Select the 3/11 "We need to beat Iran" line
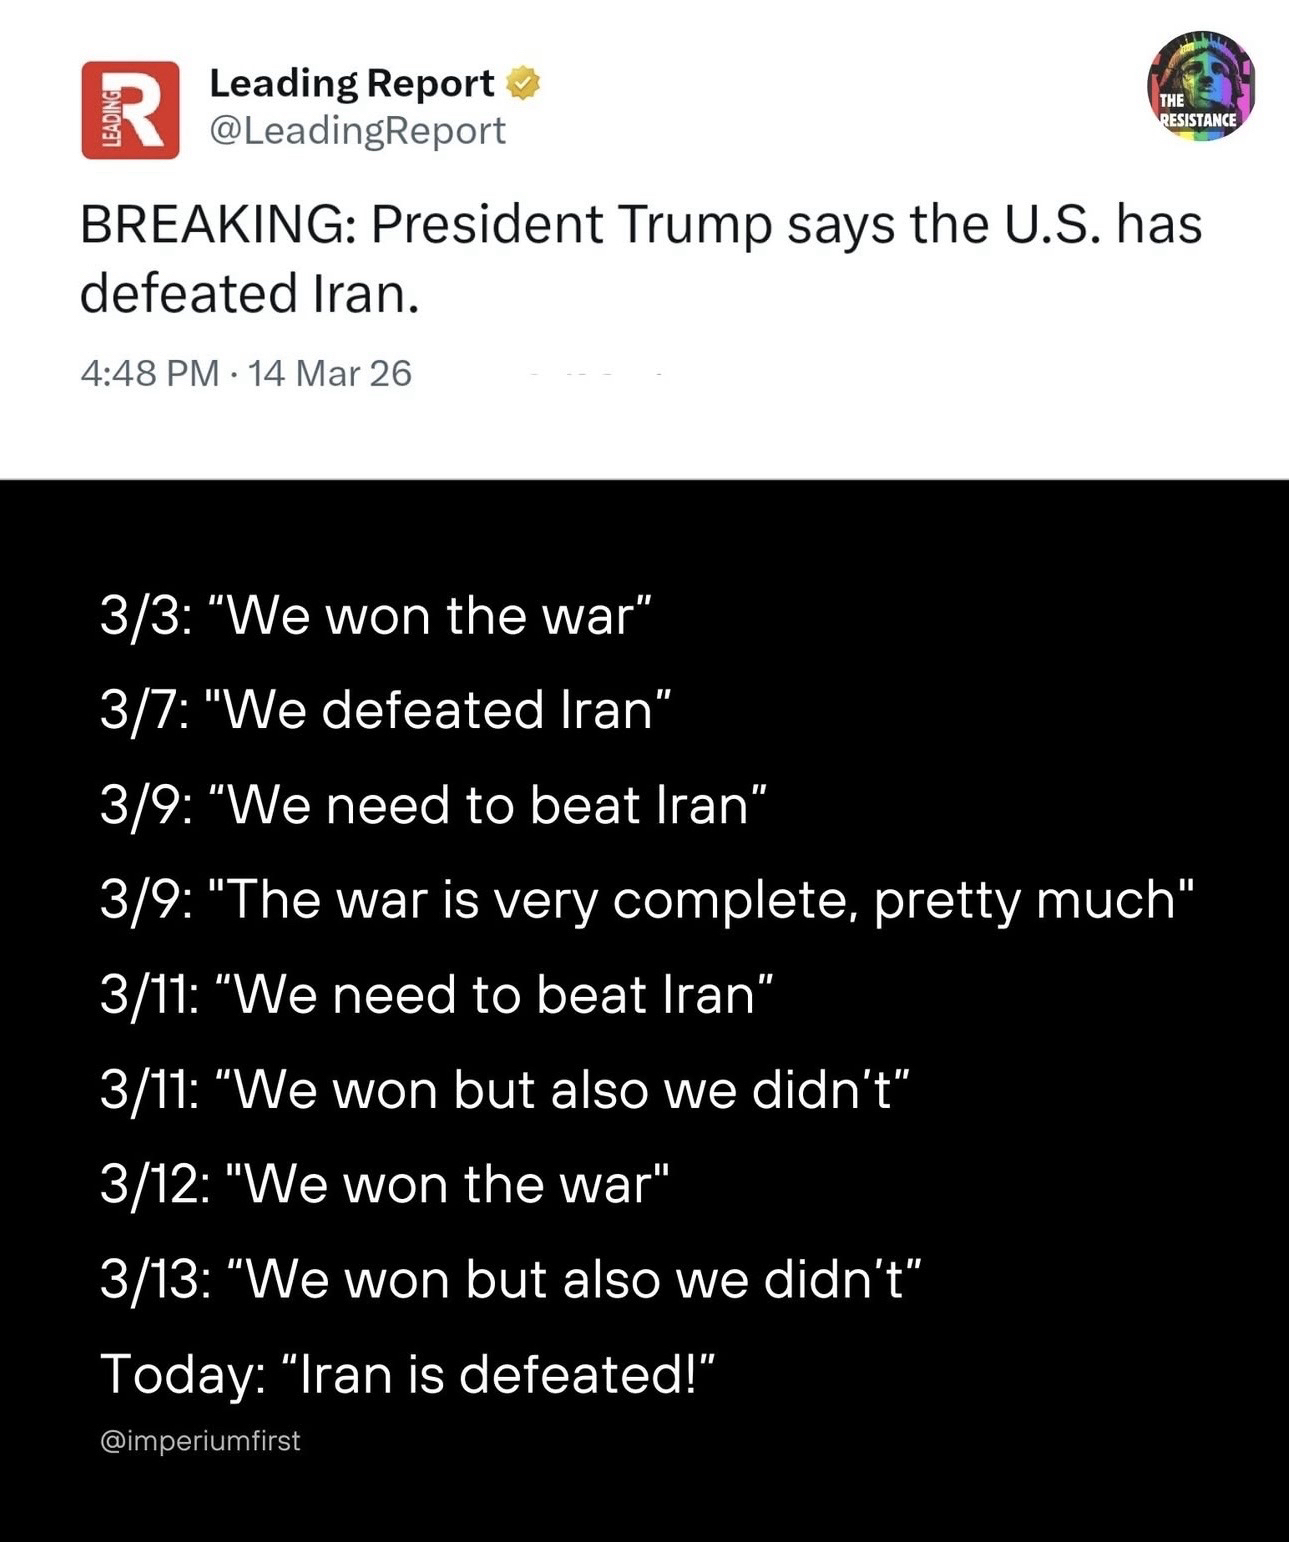The width and height of the screenshot is (1289, 1542). coord(436,994)
